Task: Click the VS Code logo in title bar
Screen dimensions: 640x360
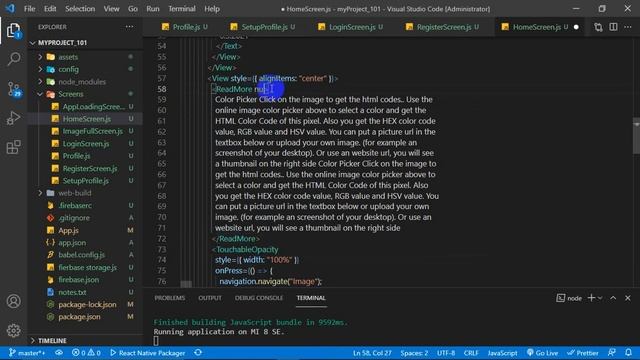Action: [x=10, y=8]
